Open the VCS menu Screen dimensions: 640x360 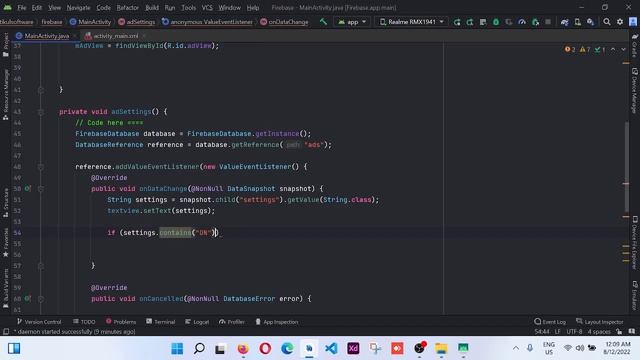207,7
